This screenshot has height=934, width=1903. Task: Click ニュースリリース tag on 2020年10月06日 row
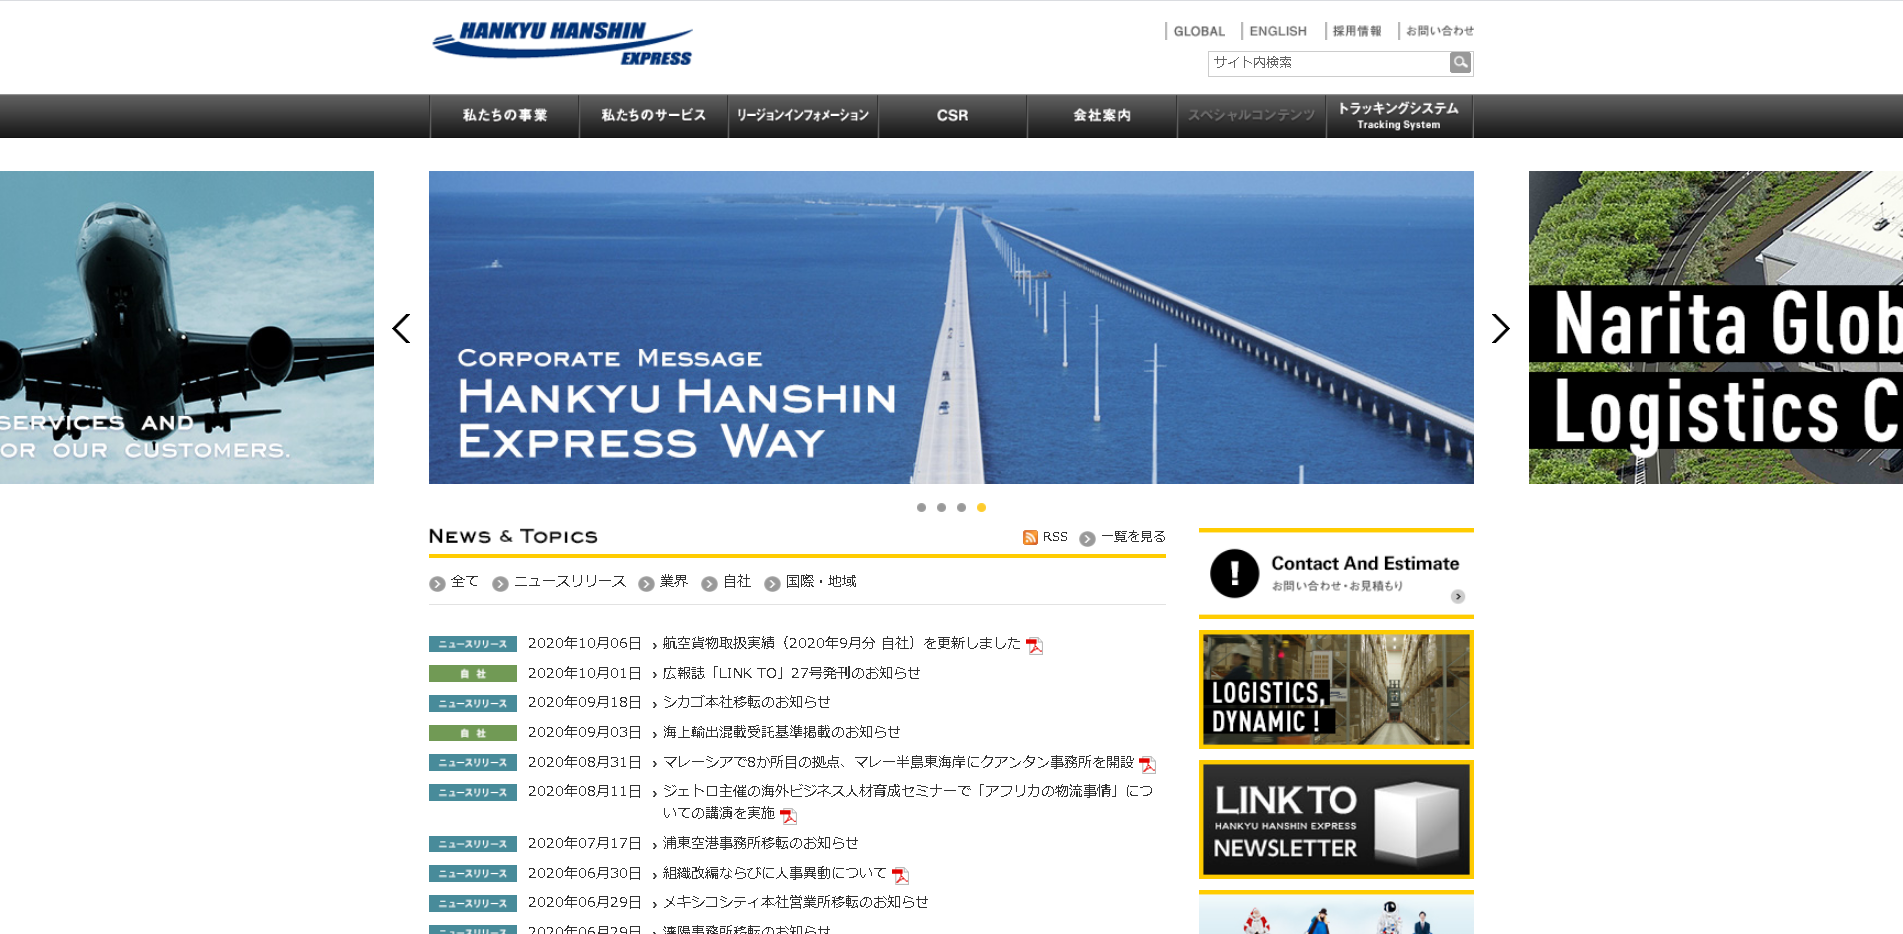(473, 644)
